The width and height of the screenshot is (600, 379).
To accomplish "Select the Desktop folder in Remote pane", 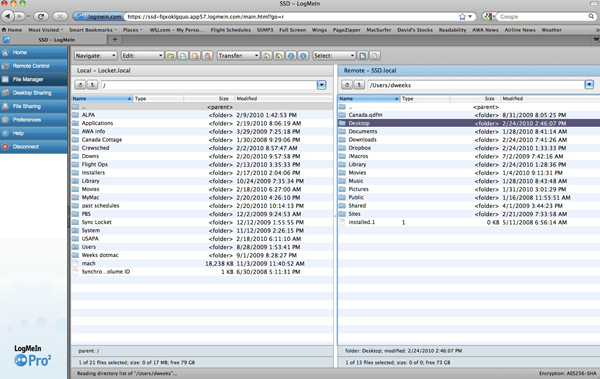I will 469,123.
